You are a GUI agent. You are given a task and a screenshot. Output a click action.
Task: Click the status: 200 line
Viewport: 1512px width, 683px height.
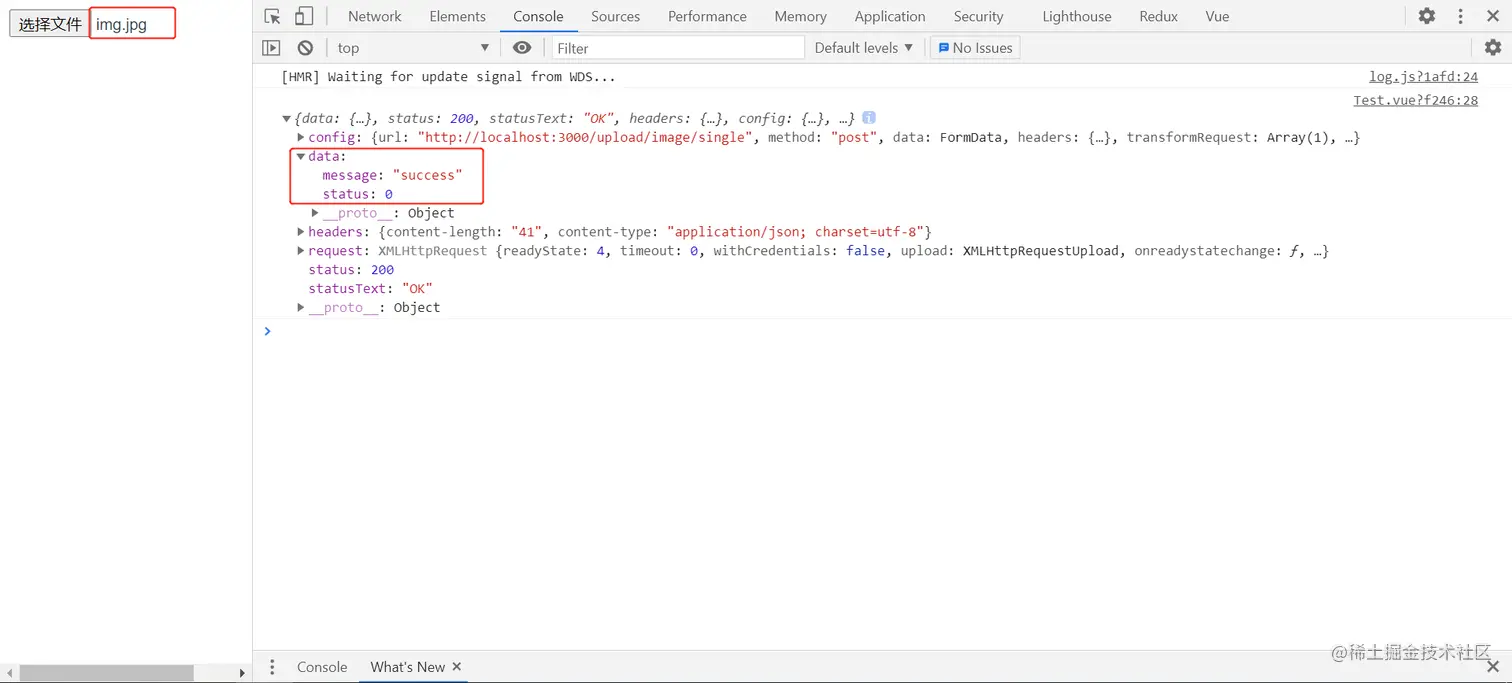tap(351, 270)
